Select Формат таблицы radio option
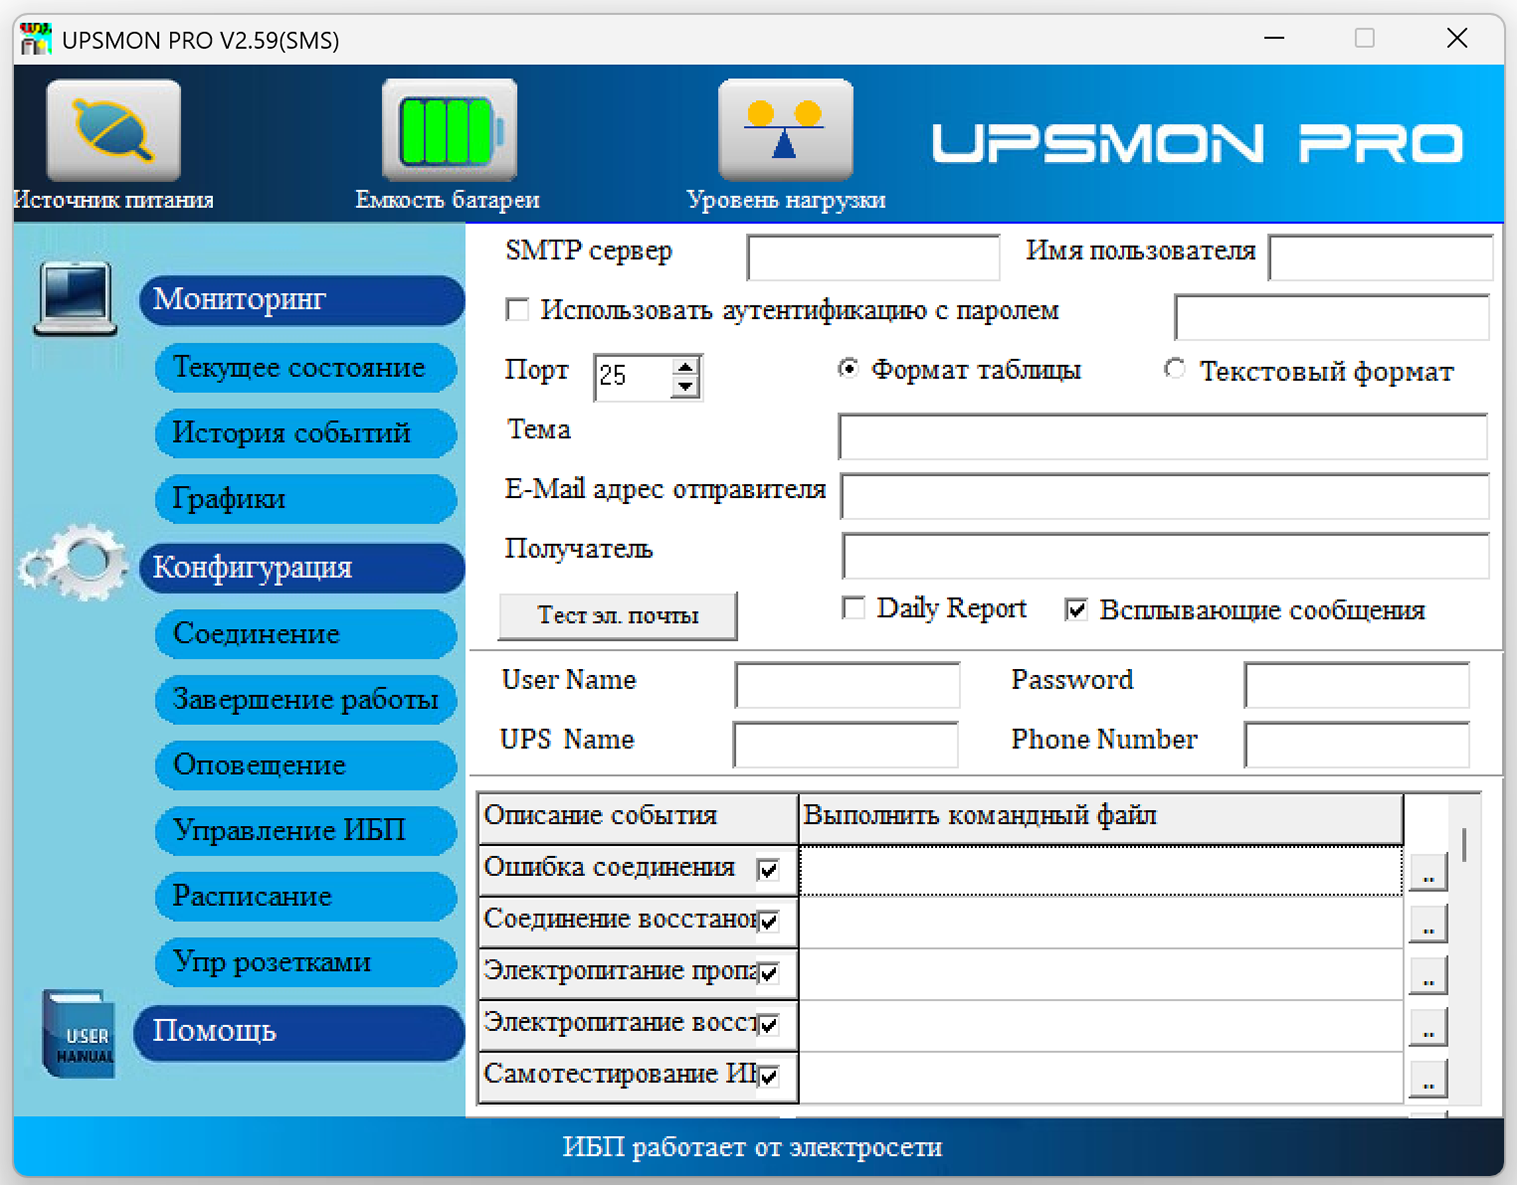 pyautogui.click(x=848, y=369)
